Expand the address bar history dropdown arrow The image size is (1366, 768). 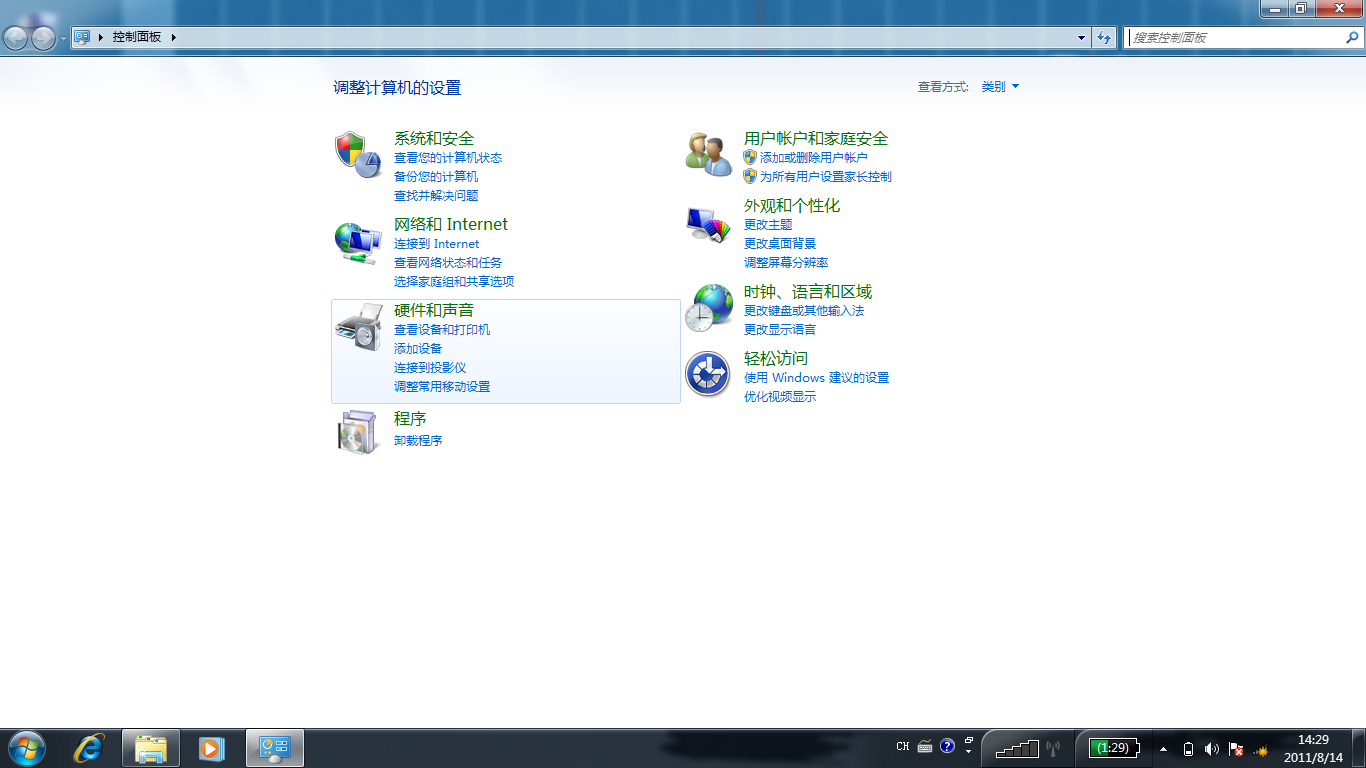click(1081, 38)
